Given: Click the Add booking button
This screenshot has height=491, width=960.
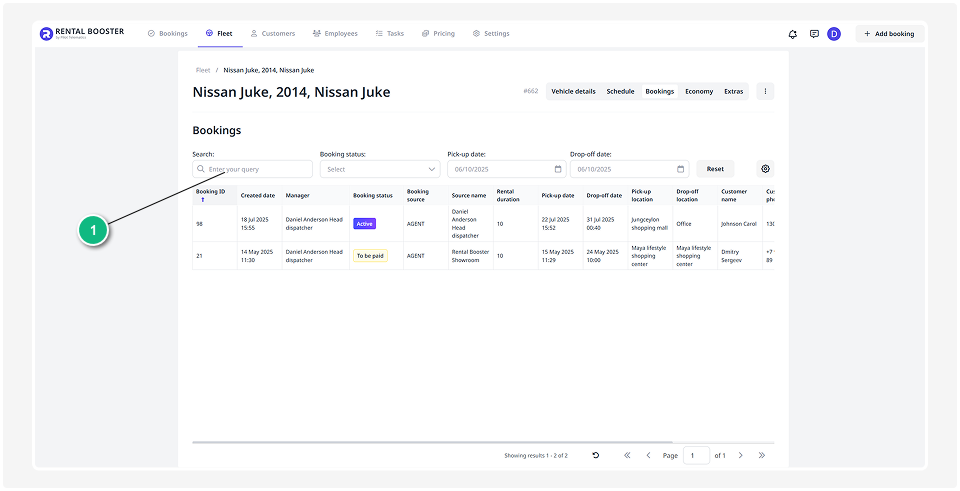Looking at the screenshot, I should pos(889,34).
